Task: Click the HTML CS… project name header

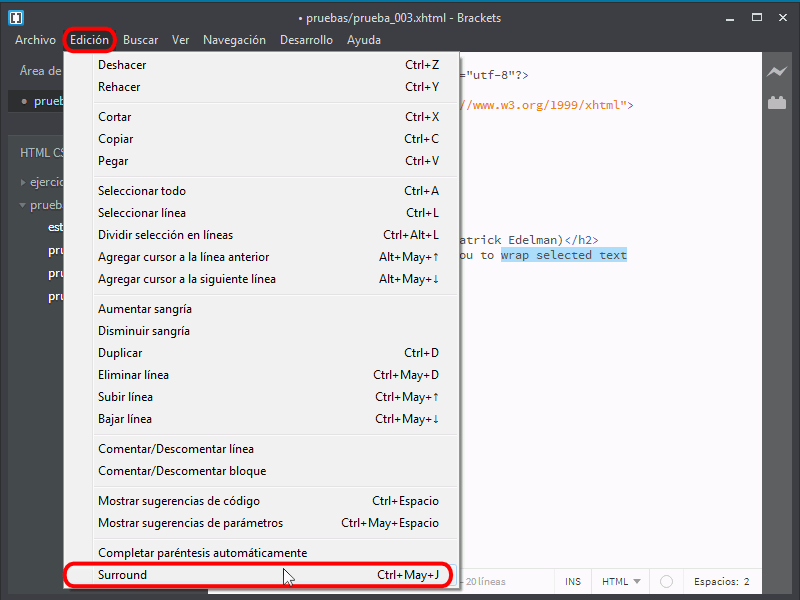Action: pyautogui.click(x=42, y=153)
